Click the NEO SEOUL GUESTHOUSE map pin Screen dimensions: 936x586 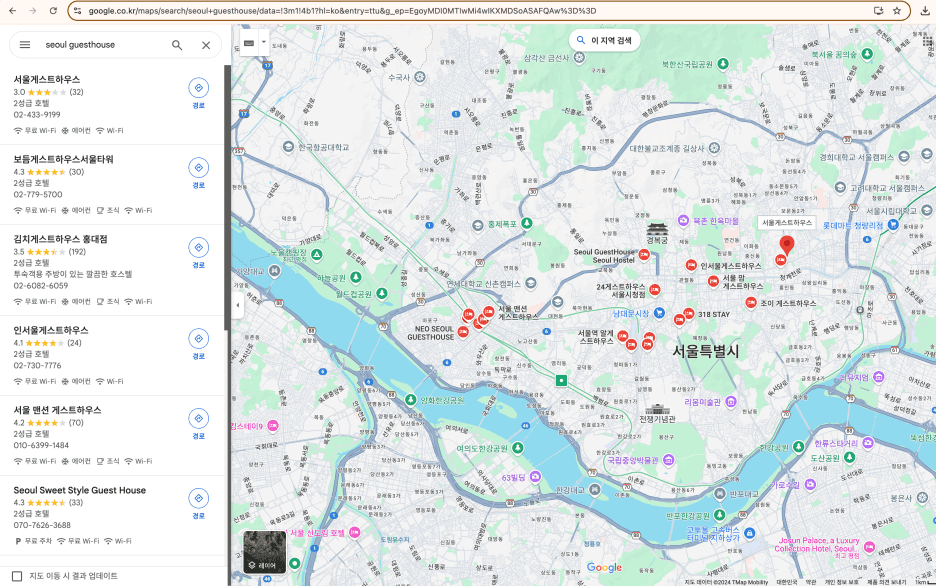point(463,332)
